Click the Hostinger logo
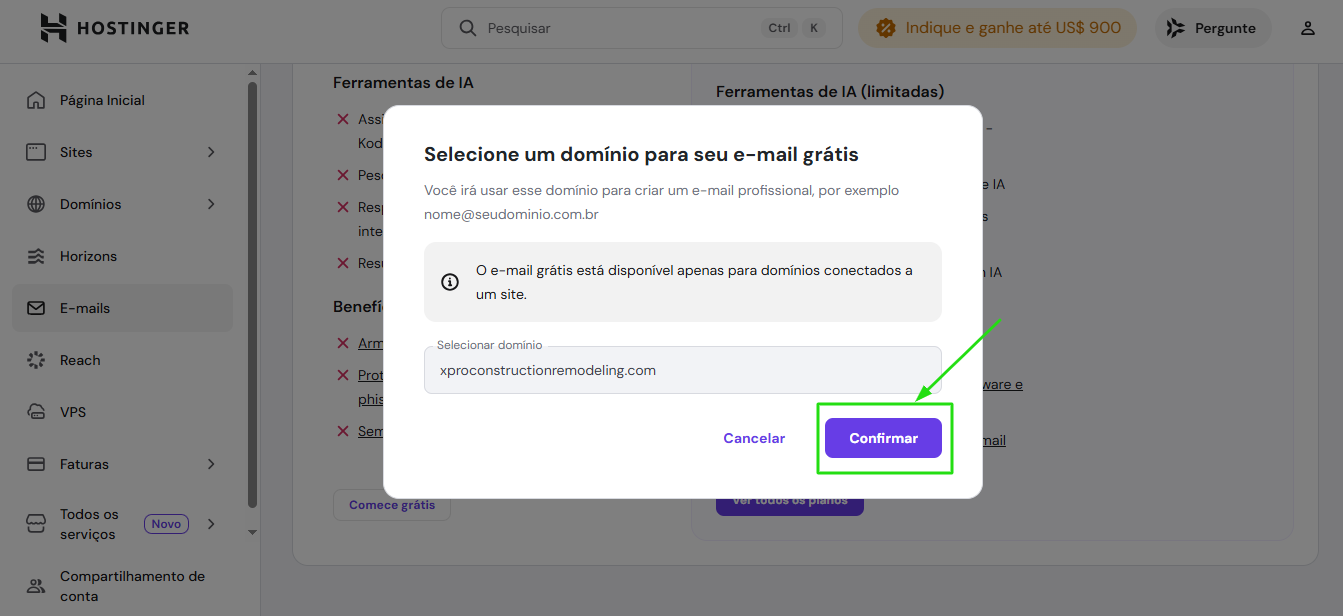1343x616 pixels. click(x=114, y=28)
